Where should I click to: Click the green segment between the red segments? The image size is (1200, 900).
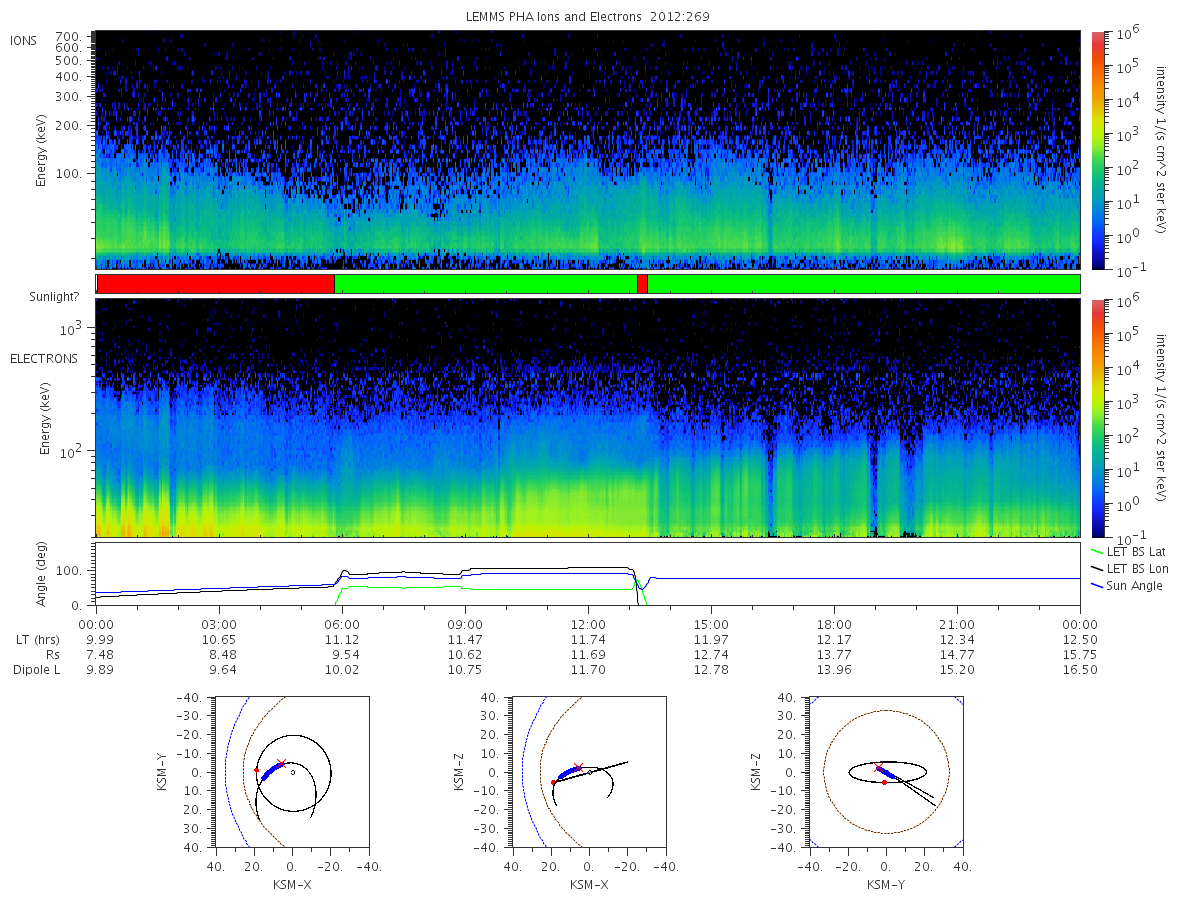(x=485, y=284)
